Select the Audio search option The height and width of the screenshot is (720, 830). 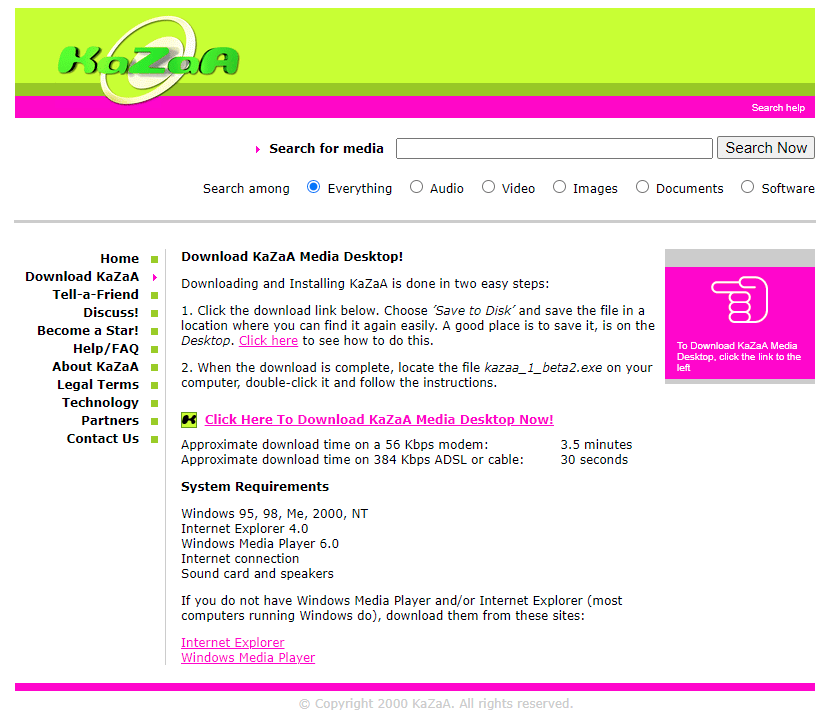[x=417, y=187]
